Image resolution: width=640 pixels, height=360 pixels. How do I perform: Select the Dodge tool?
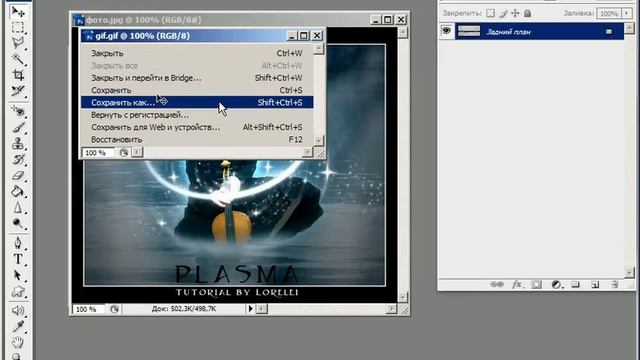(18, 223)
